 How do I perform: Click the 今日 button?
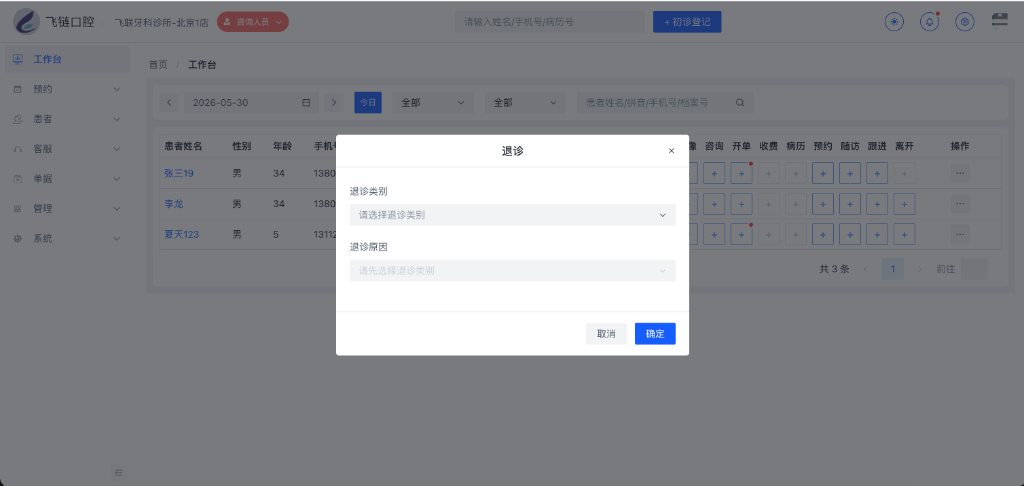(368, 103)
